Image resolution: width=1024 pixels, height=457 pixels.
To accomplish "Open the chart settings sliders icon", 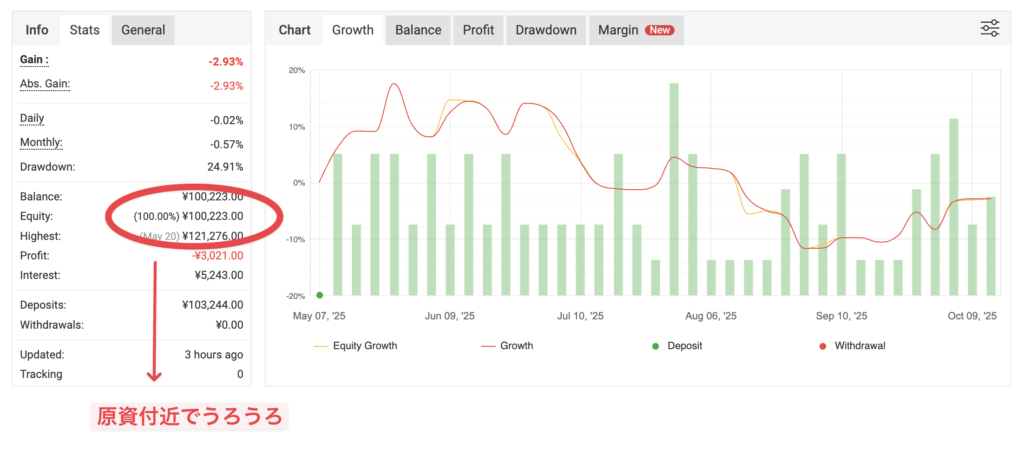I will tap(989, 29).
